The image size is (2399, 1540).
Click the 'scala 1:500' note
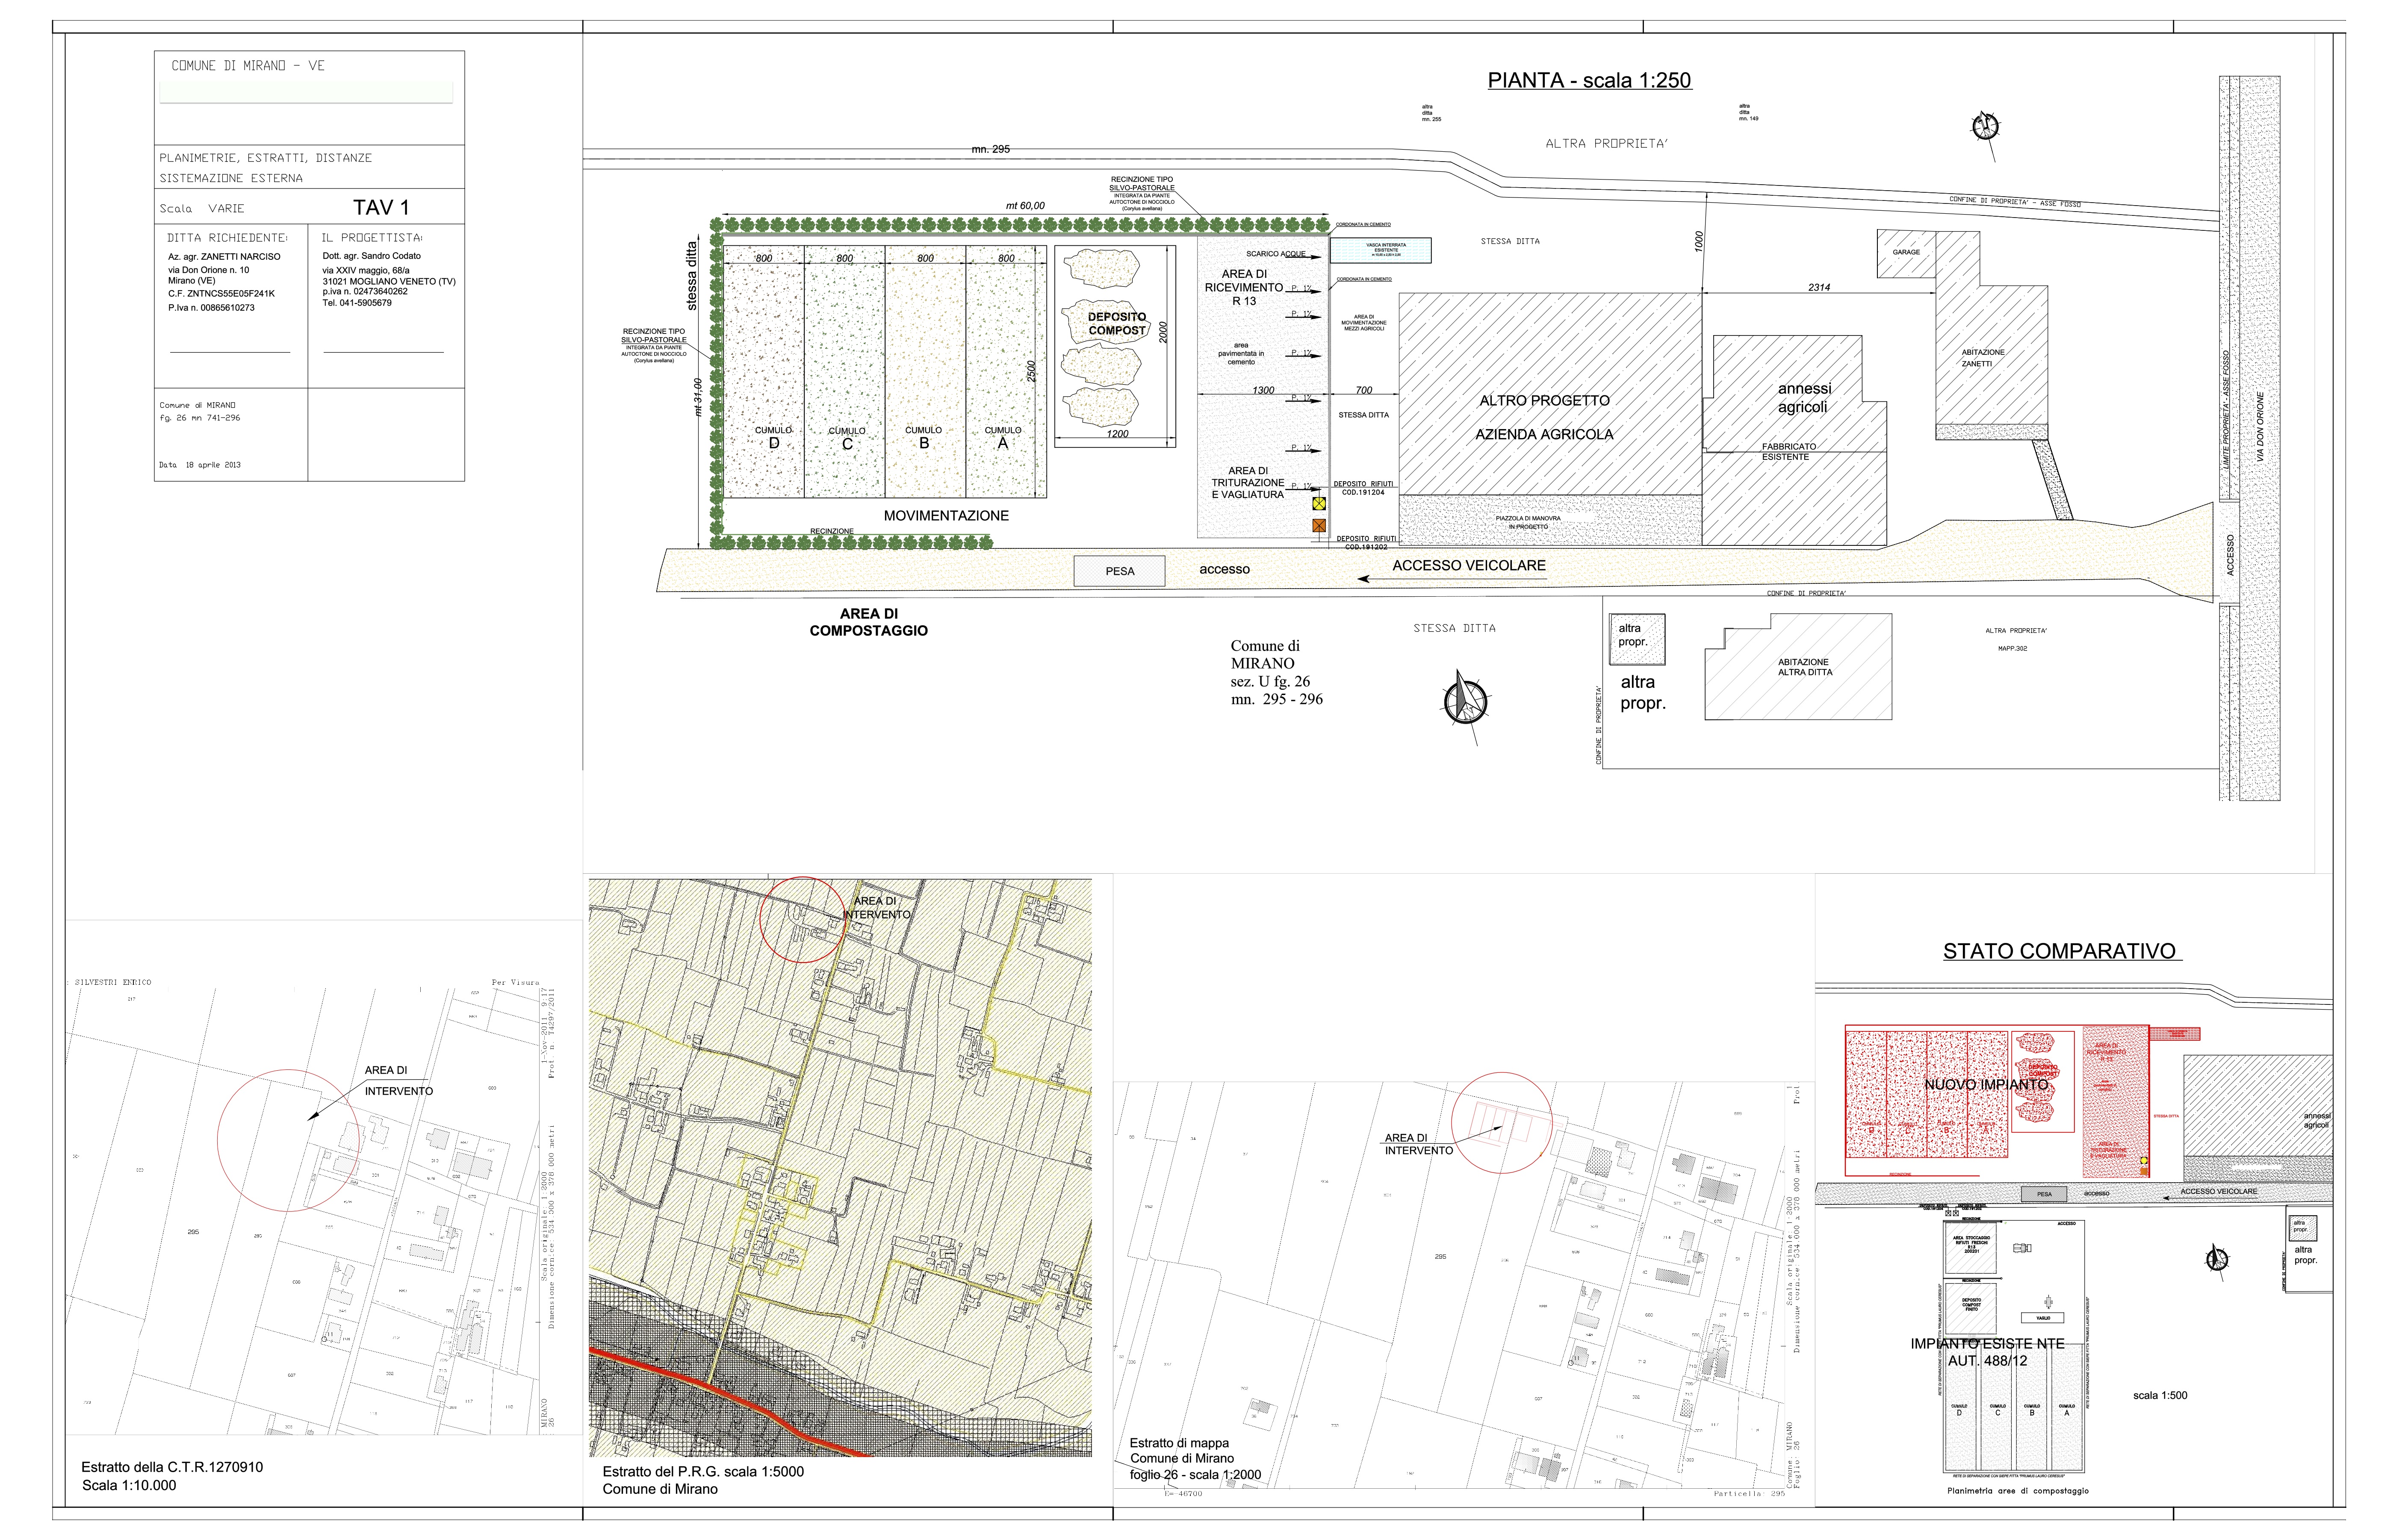coord(2160,1395)
